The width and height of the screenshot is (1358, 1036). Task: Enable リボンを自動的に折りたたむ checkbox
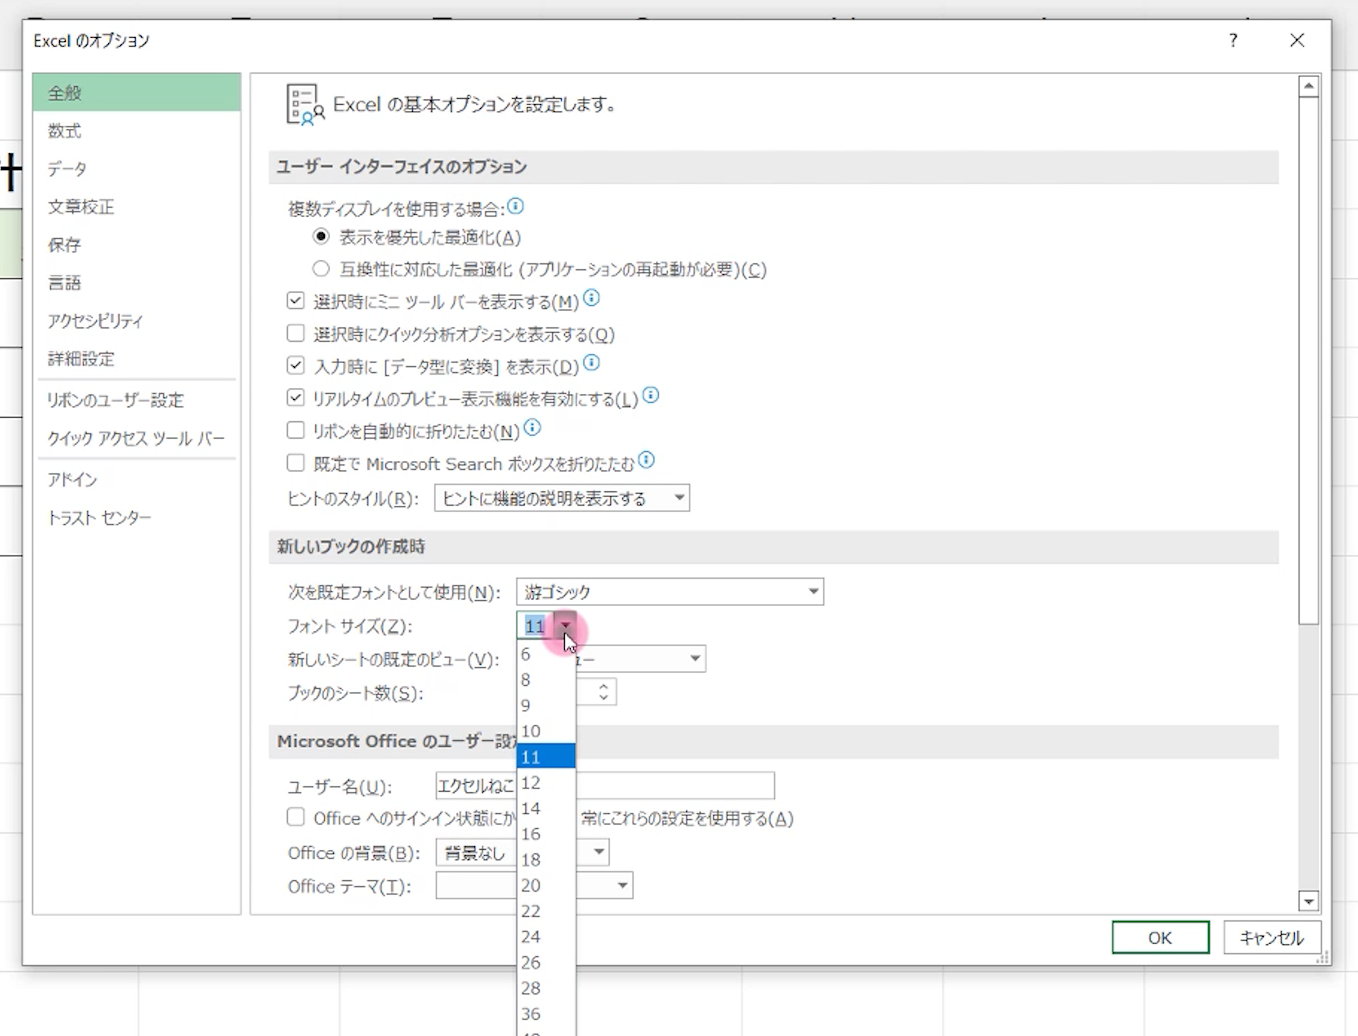295,431
